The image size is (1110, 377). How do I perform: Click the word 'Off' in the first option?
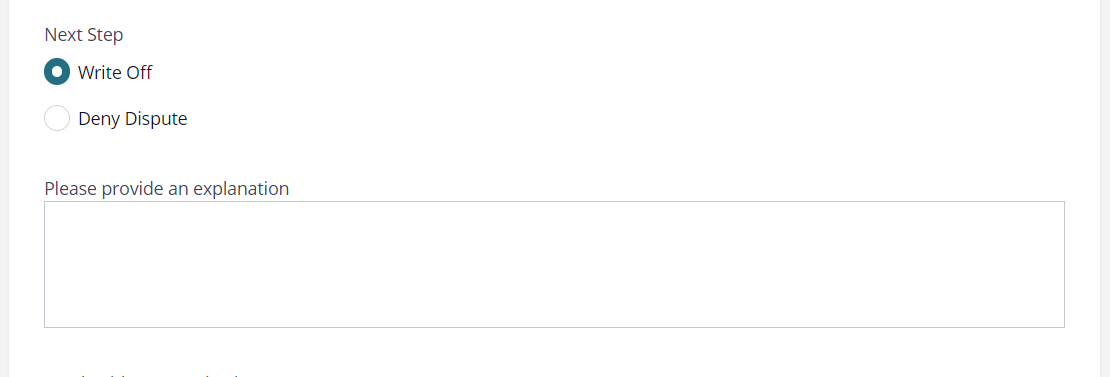139,72
